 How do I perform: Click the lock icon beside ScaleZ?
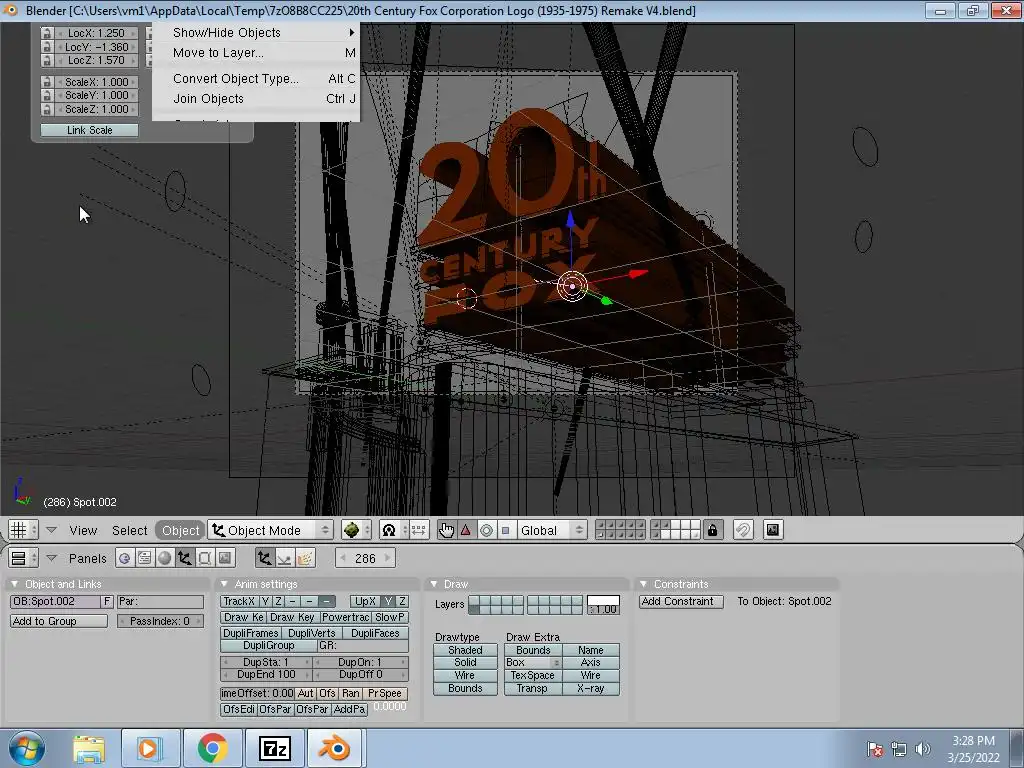(46, 109)
